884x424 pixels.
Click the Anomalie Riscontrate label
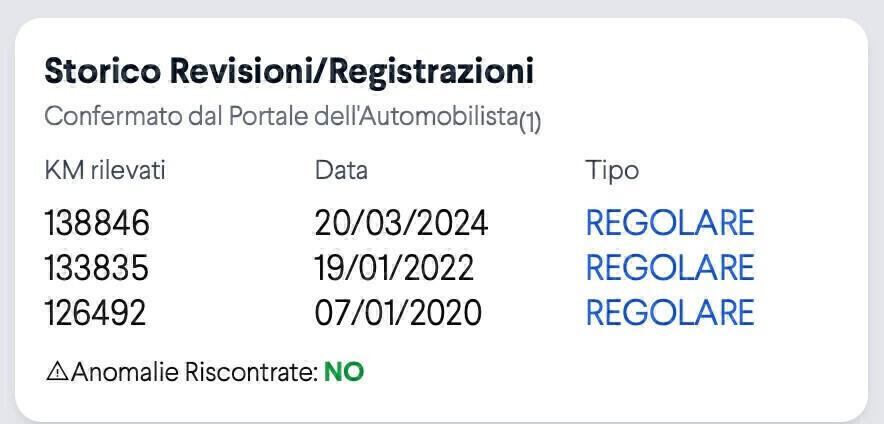pyautogui.click(x=194, y=373)
